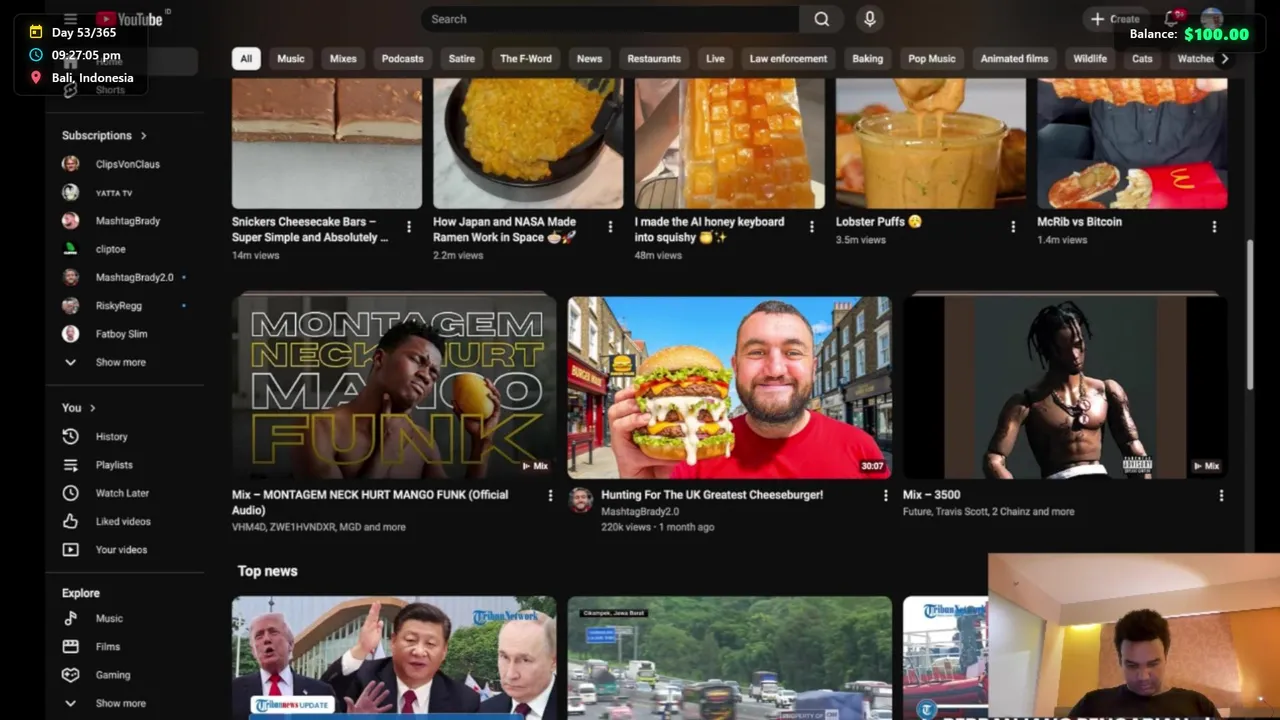Expand the You section header chevron
Viewport: 1280px width, 720px height.
[93, 408]
